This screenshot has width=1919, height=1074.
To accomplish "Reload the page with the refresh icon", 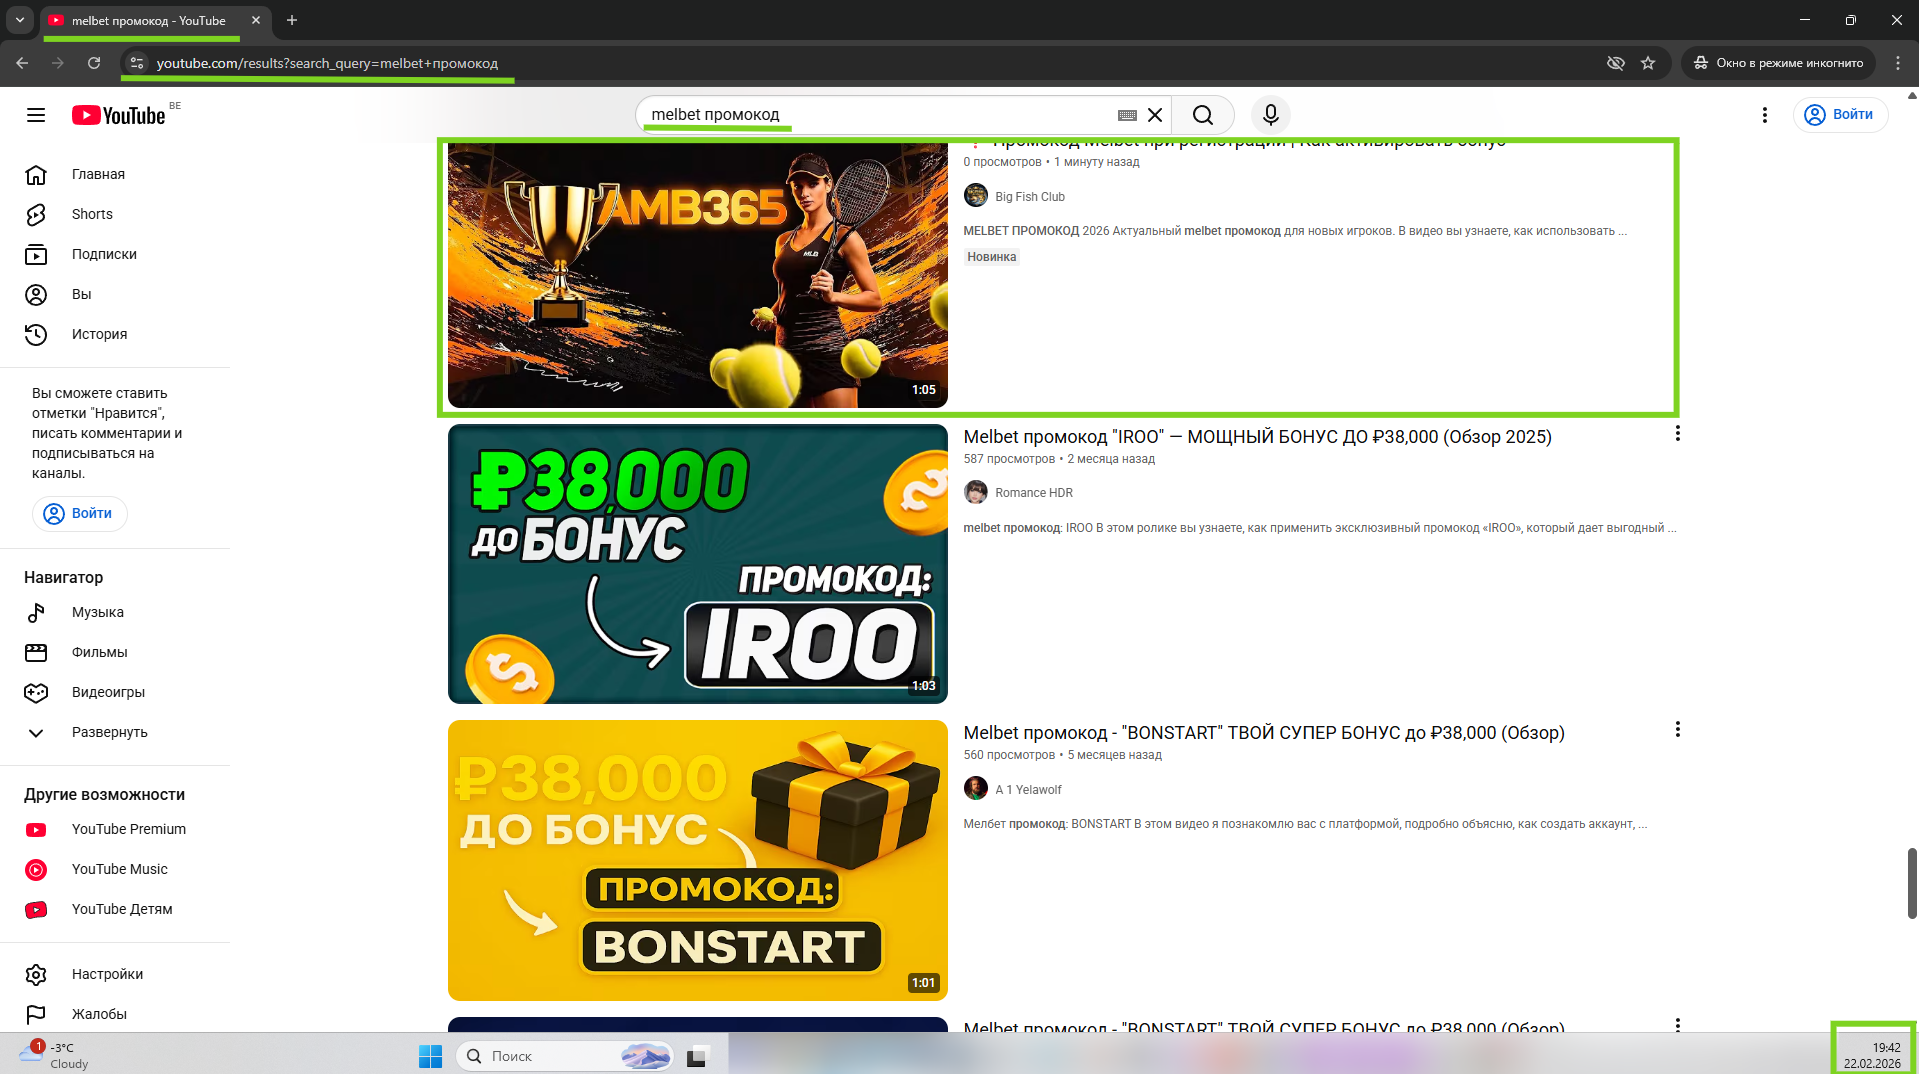I will pyautogui.click(x=94, y=63).
